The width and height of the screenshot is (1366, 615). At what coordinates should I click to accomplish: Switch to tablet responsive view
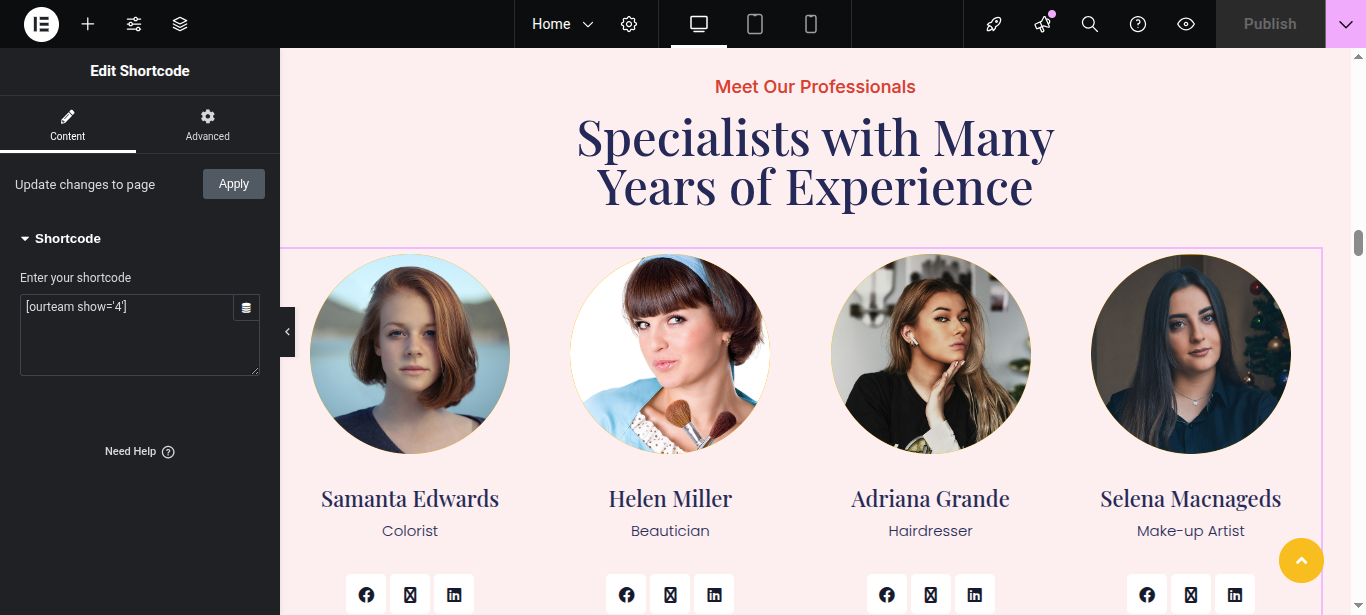755,24
